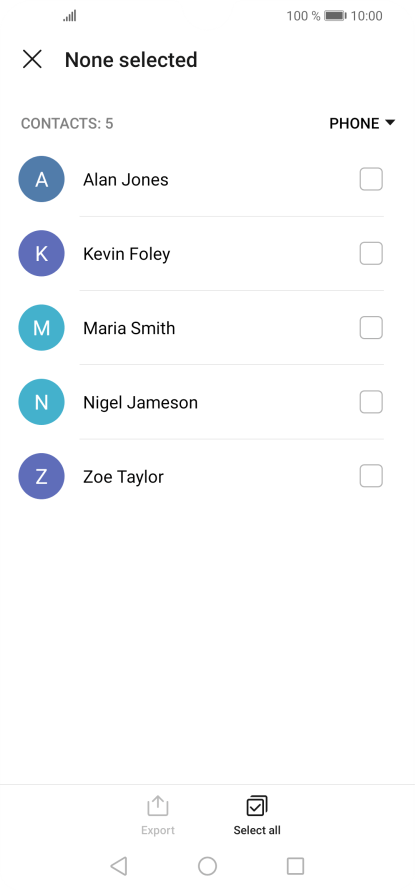The image size is (415, 890).
Task: Open the PHONE storage dropdown
Action: coord(362,123)
